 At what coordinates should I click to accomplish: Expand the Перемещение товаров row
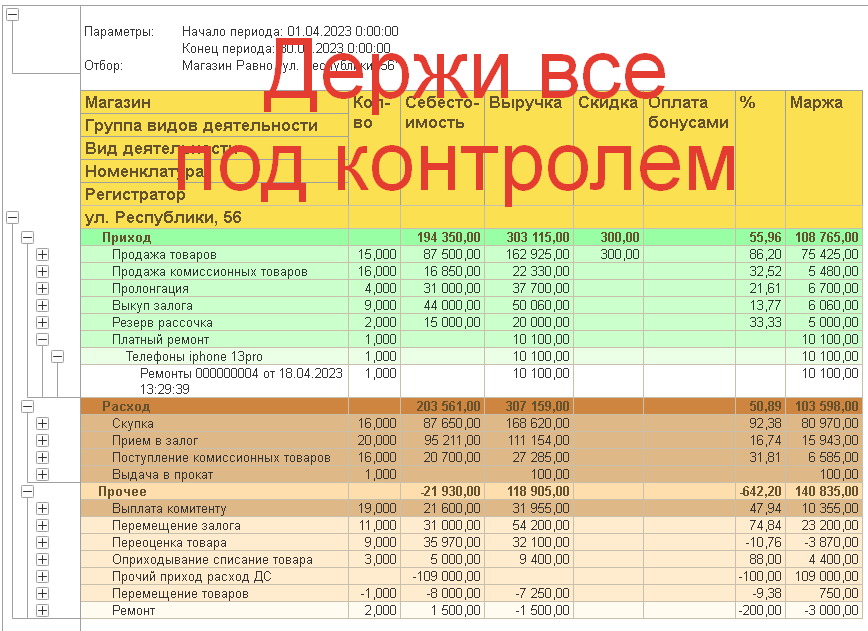pyautogui.click(x=42, y=593)
